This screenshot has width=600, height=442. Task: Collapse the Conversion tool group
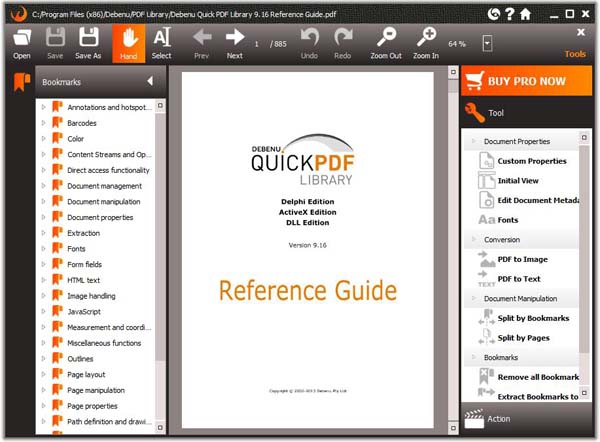[474, 239]
